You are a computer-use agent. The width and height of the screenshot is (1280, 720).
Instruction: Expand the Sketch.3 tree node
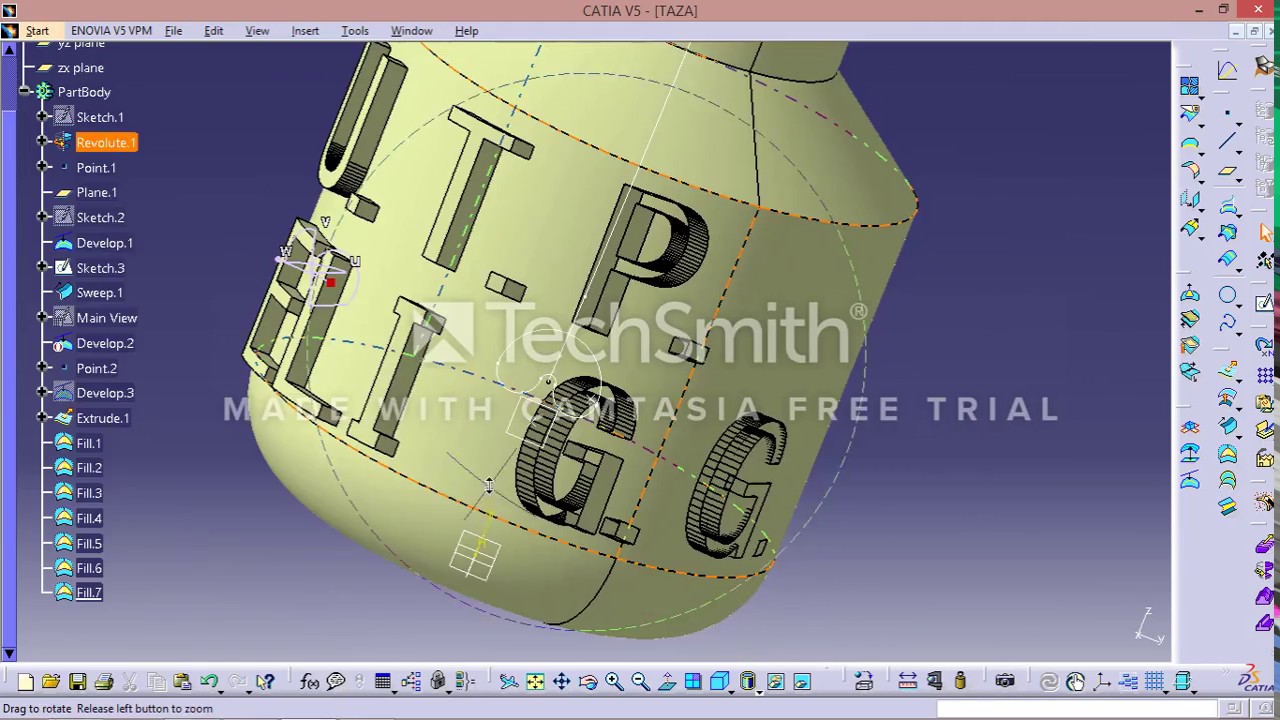click(42, 267)
